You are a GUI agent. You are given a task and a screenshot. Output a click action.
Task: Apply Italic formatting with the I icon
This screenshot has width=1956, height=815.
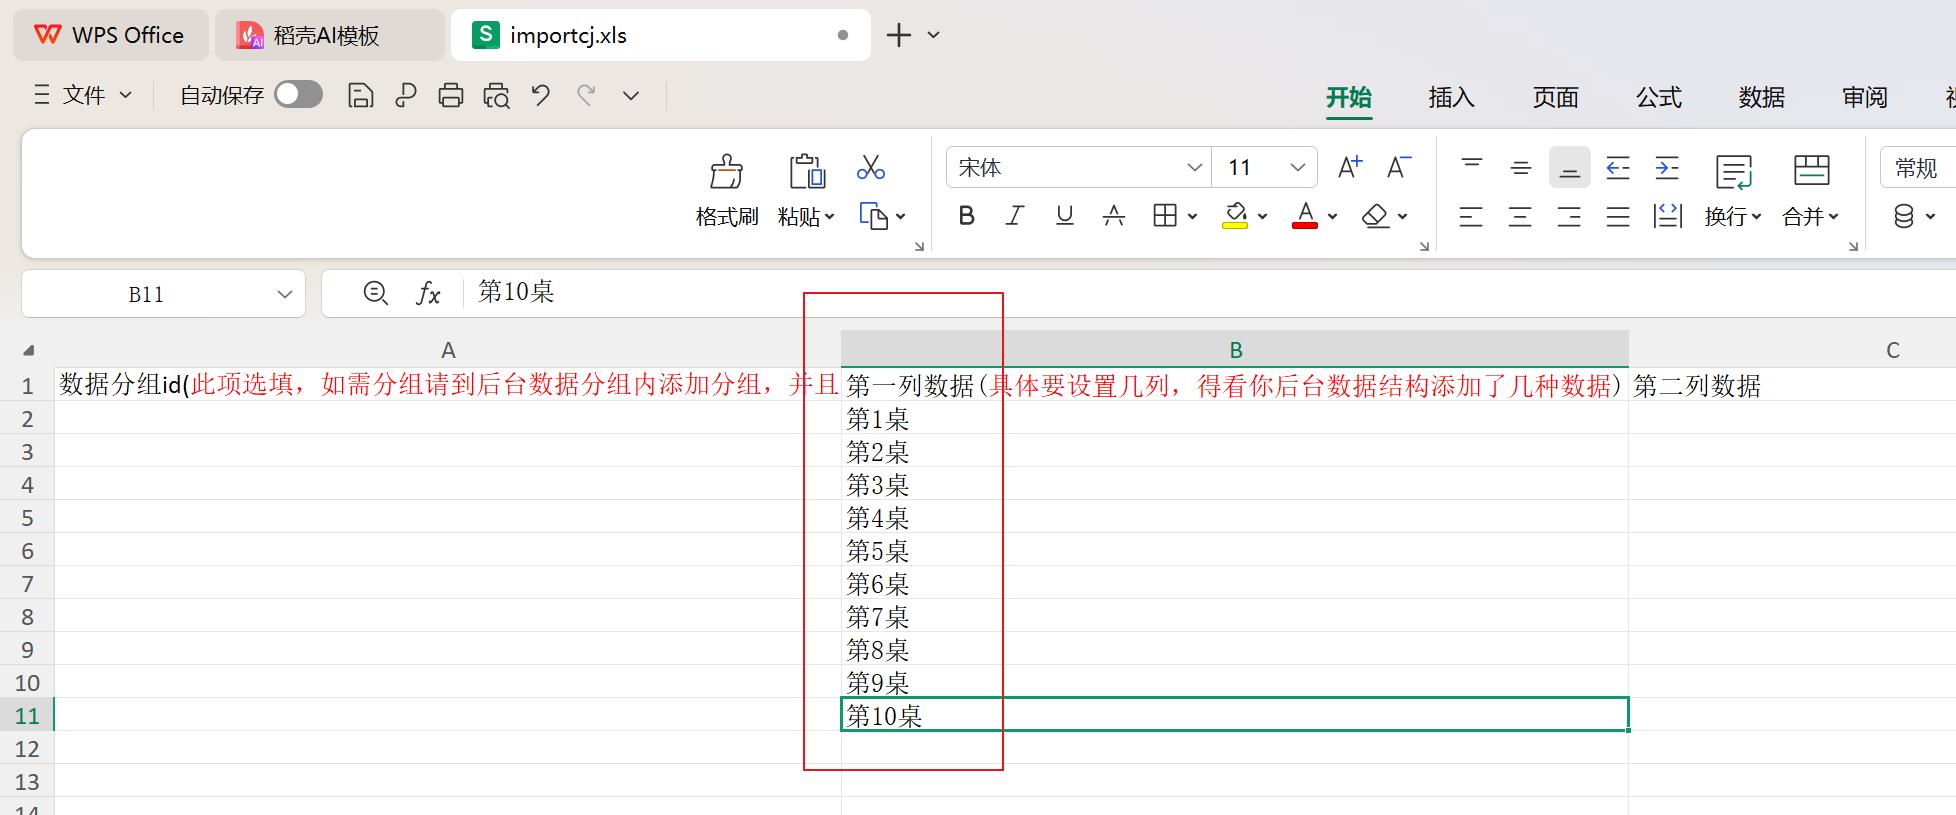click(1015, 216)
